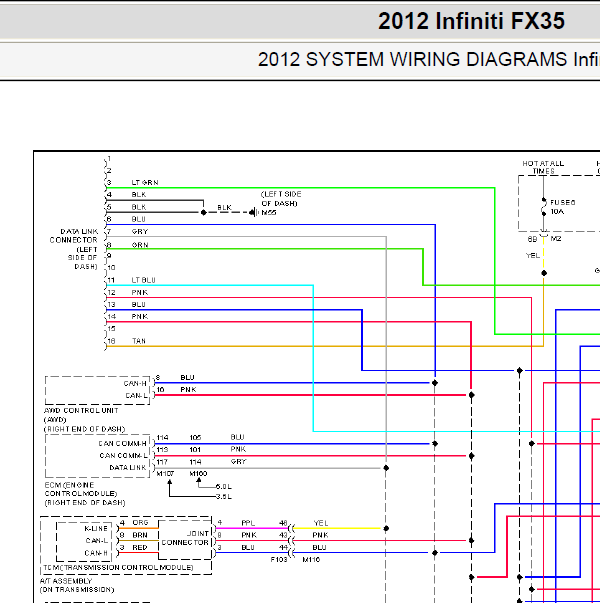This screenshot has width=600, height=603.
Task: Click the 'M2' connector label below fuse box
Action: [556, 238]
